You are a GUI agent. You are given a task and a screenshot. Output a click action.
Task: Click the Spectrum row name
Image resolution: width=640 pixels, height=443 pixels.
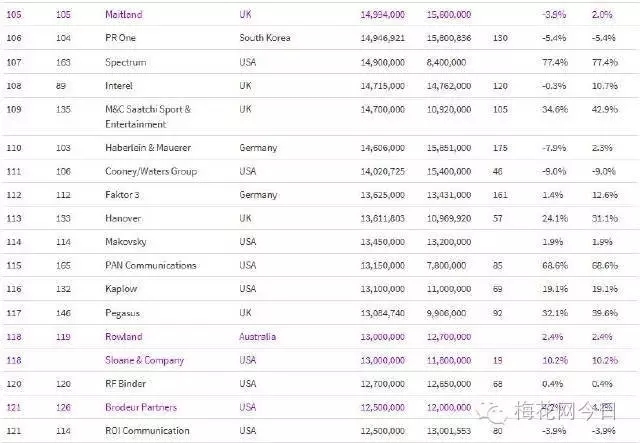click(125, 62)
